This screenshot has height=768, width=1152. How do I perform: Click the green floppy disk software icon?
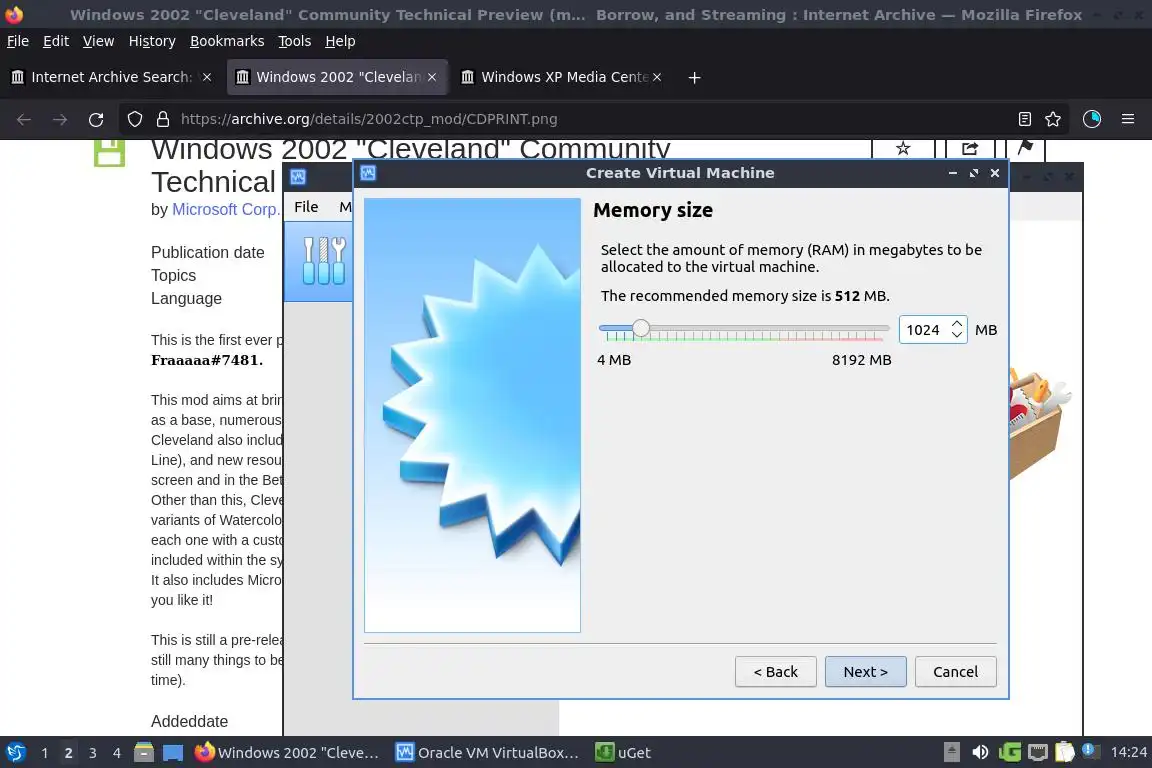click(109, 152)
